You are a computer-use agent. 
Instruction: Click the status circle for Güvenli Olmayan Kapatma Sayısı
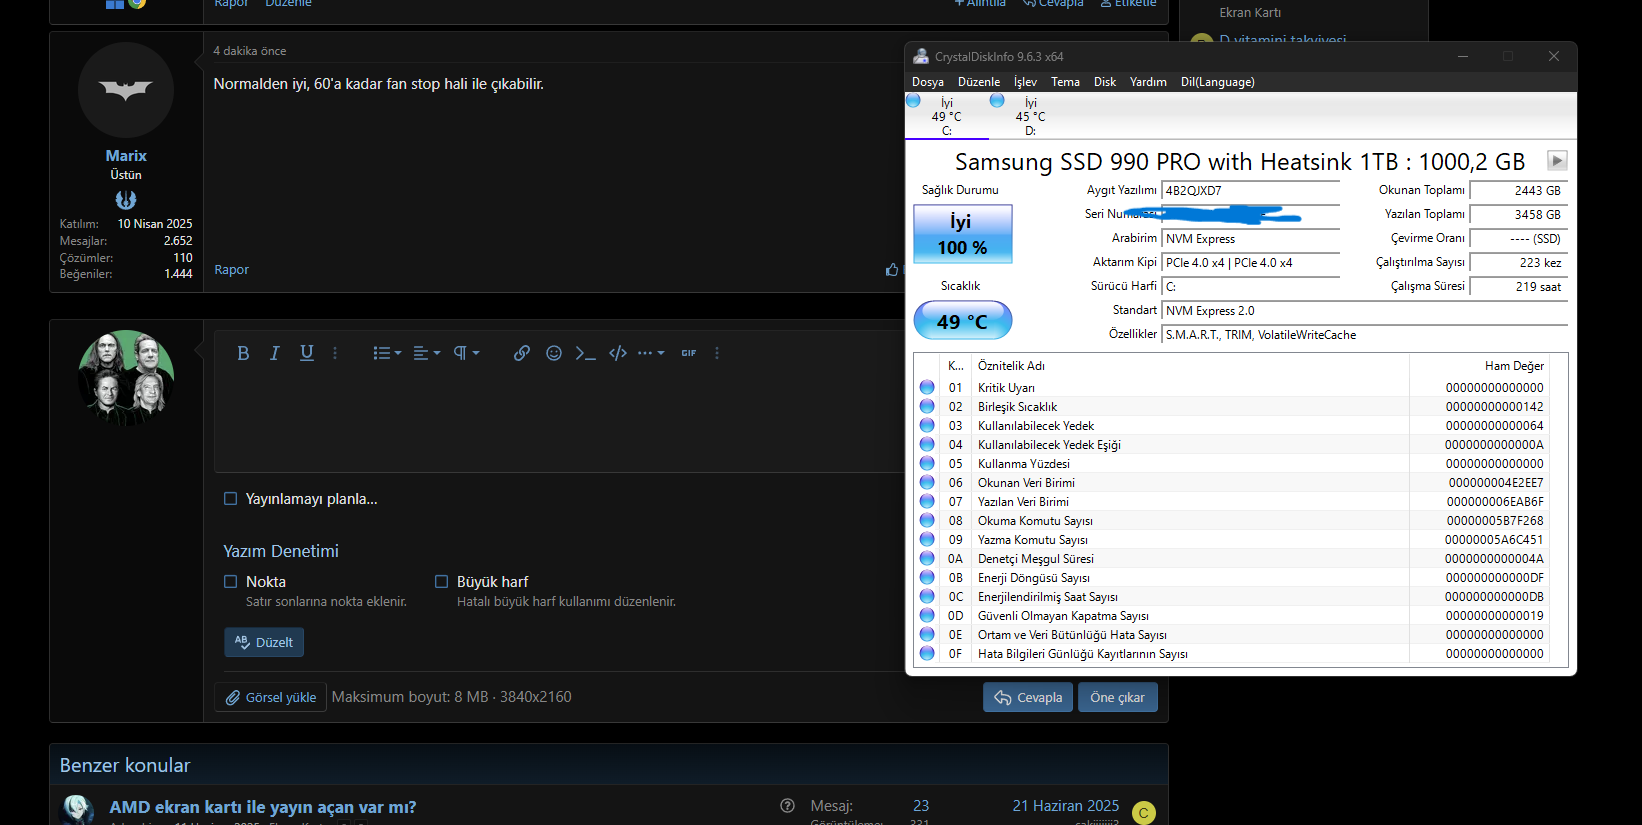pos(927,616)
